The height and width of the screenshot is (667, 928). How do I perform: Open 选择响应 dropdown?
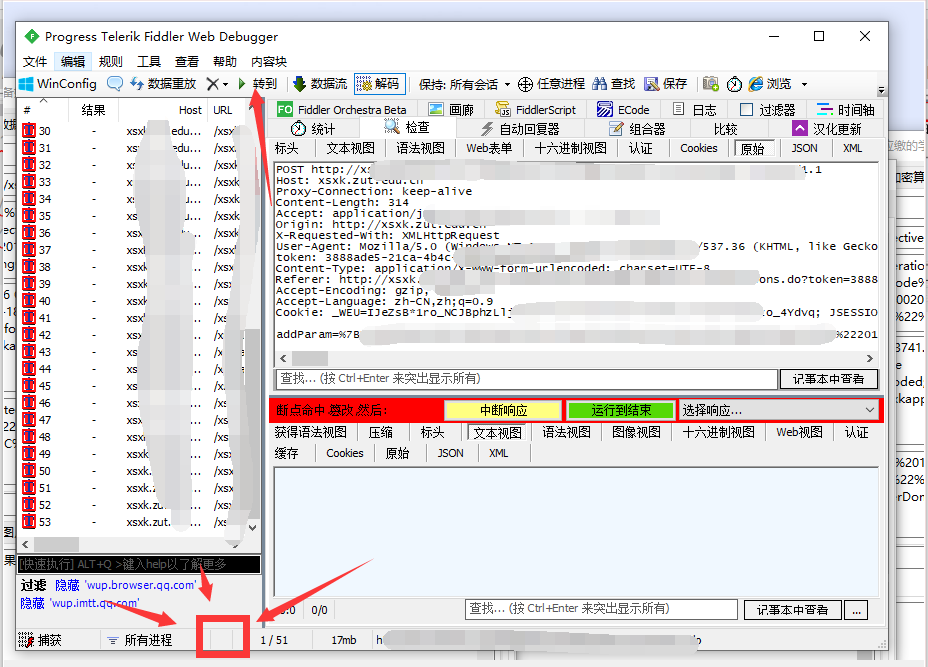pyautogui.click(x=778, y=410)
